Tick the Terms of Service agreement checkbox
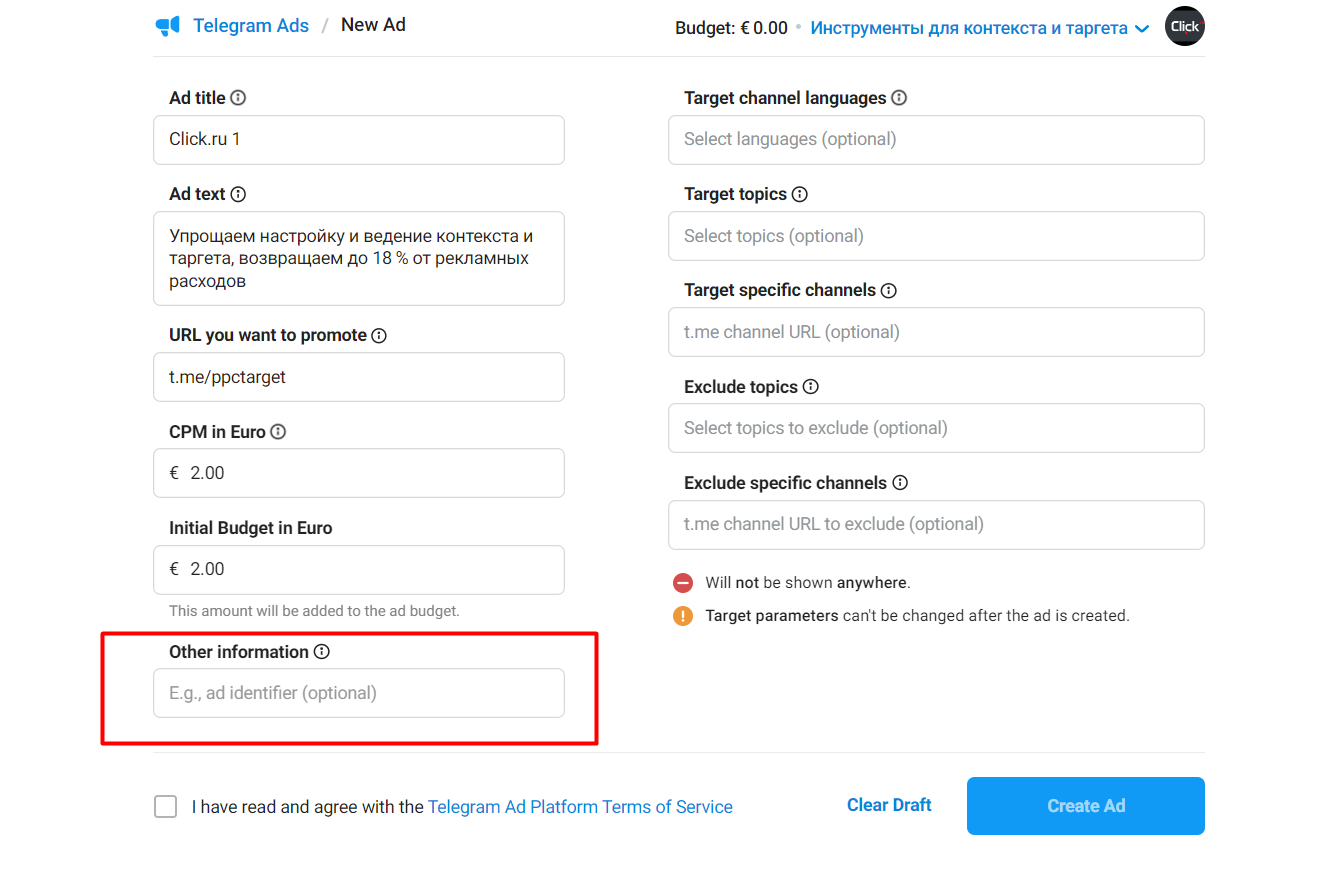The image size is (1328, 879). point(166,807)
